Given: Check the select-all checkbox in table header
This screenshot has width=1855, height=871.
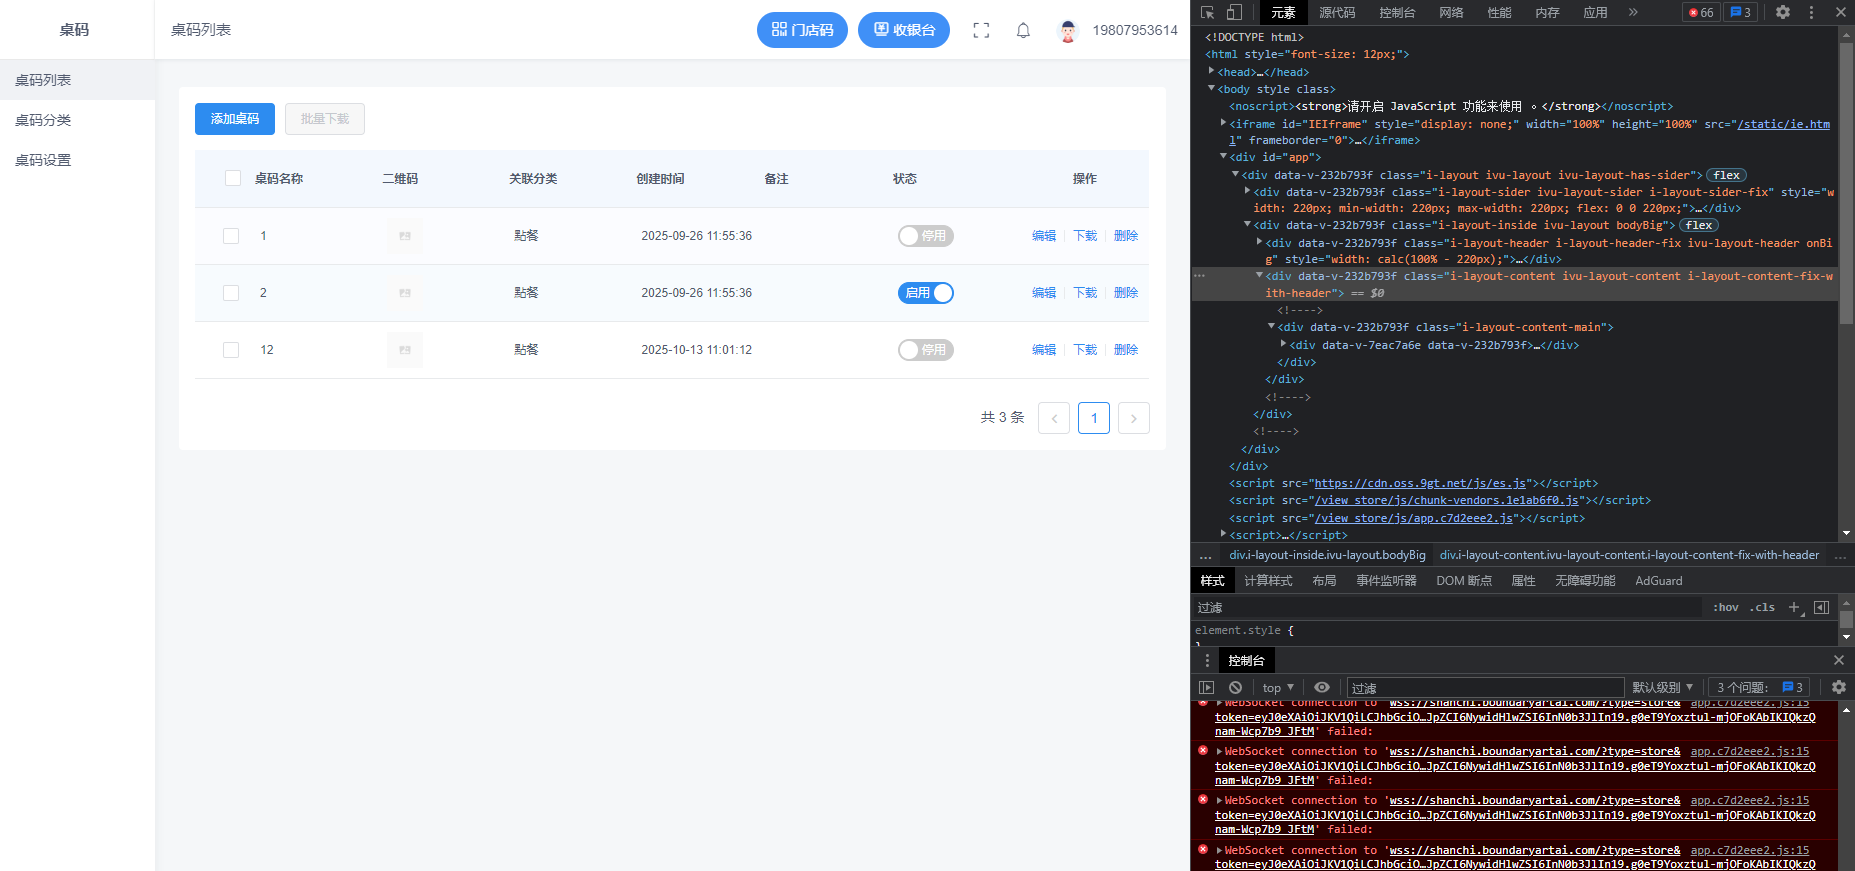Looking at the screenshot, I should point(233,178).
